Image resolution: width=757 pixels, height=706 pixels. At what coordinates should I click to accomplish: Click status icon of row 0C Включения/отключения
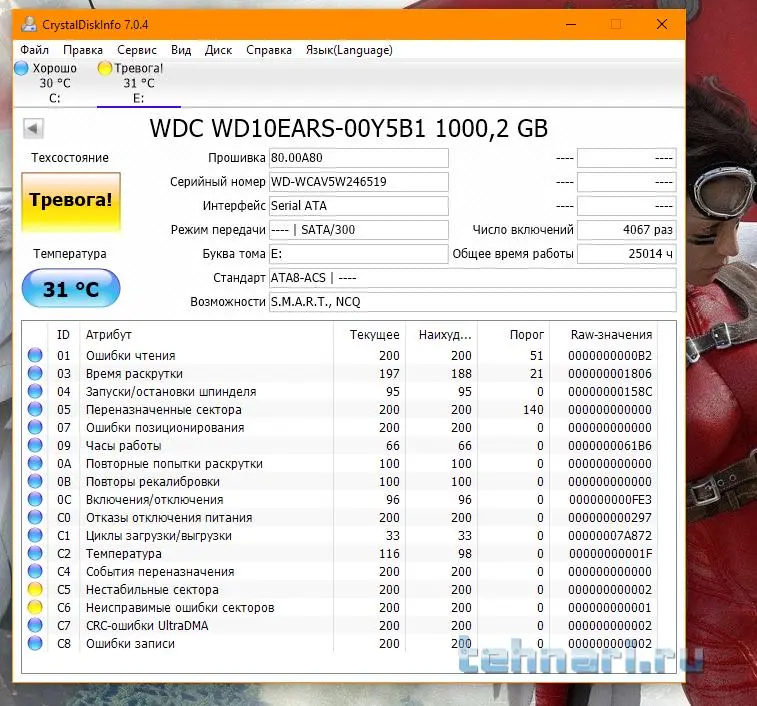(35, 499)
